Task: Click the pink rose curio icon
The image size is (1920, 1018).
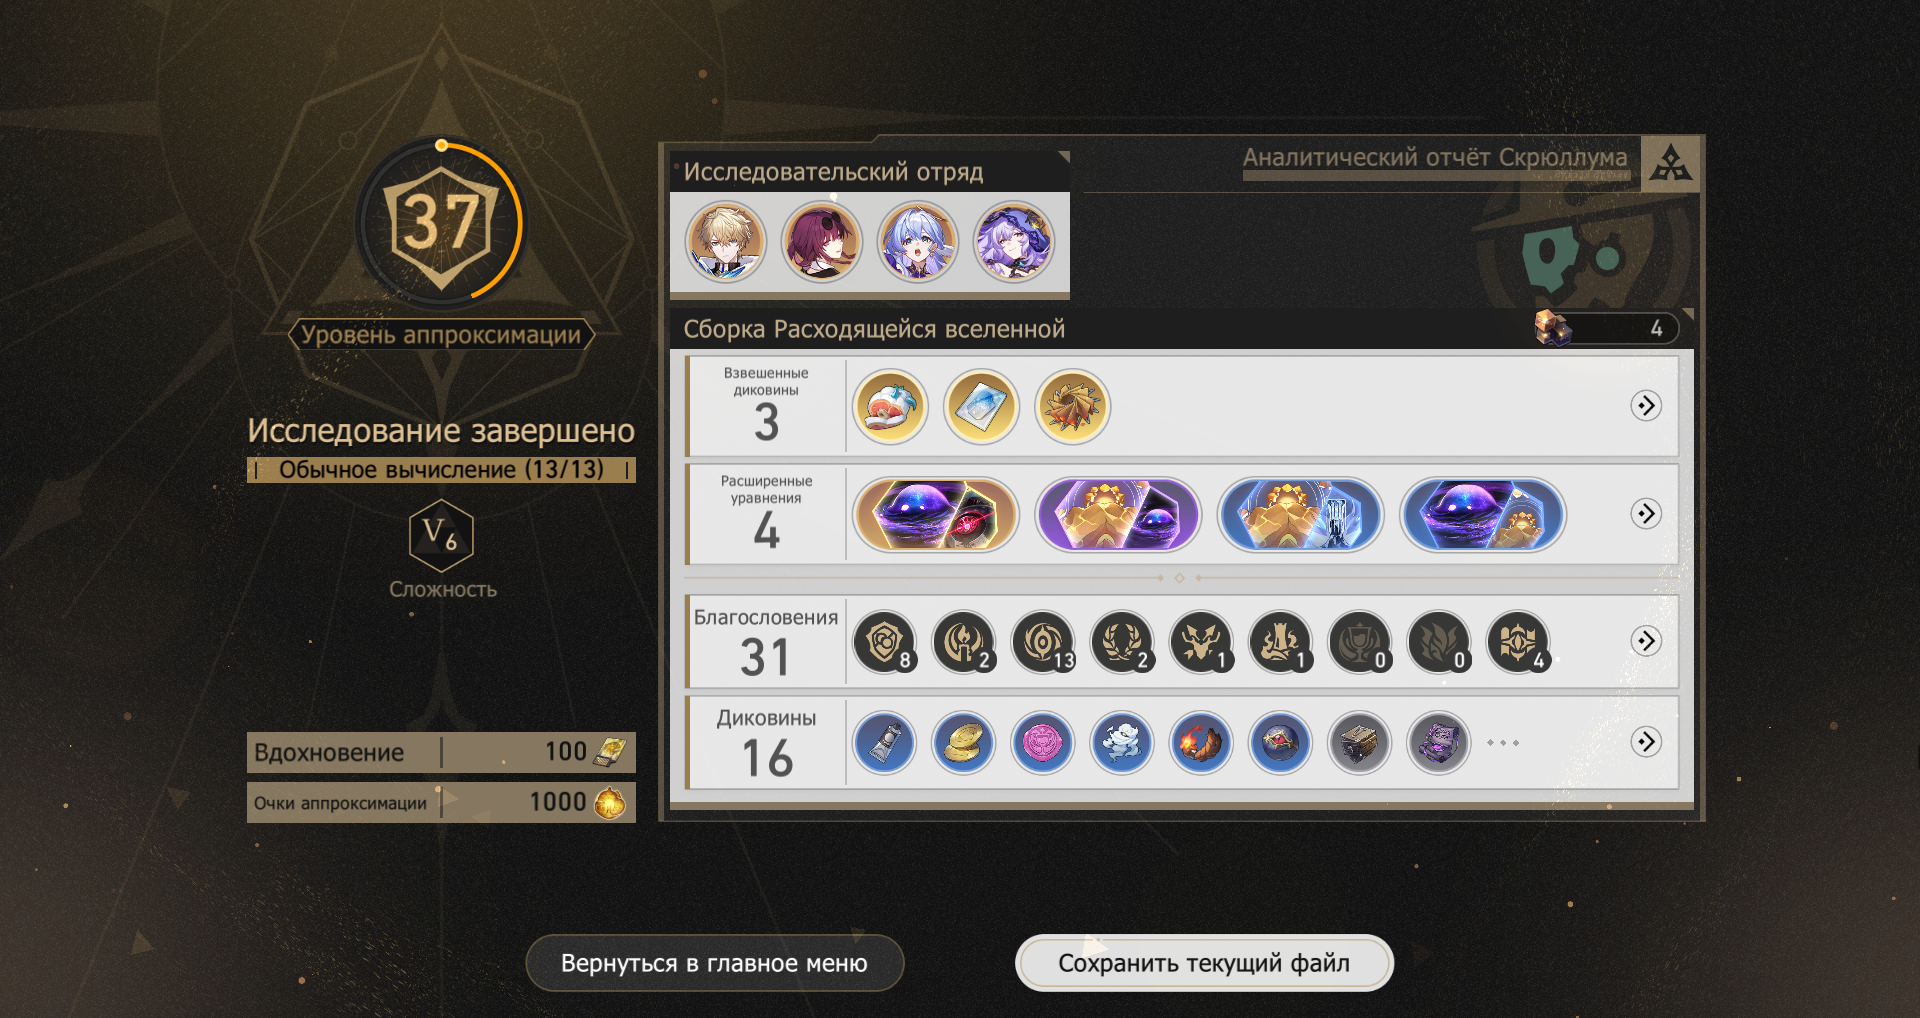Action: click(x=1042, y=742)
